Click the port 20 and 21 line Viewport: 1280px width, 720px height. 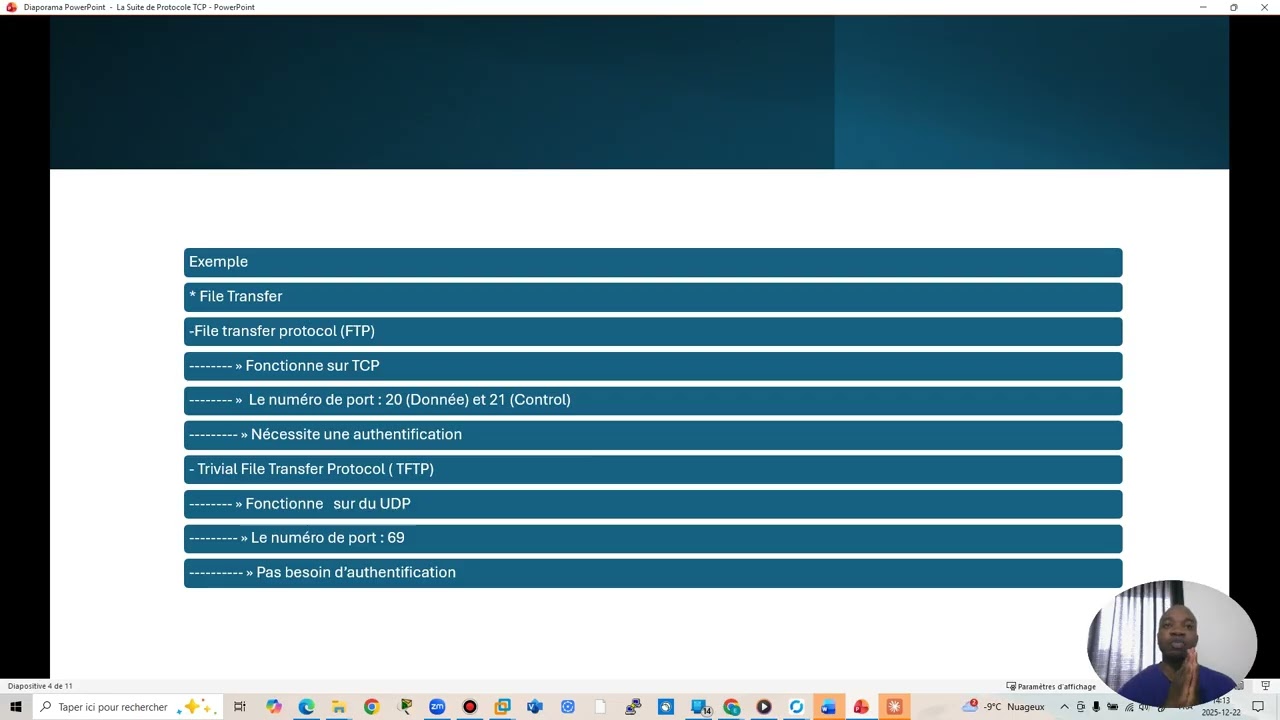click(x=653, y=400)
